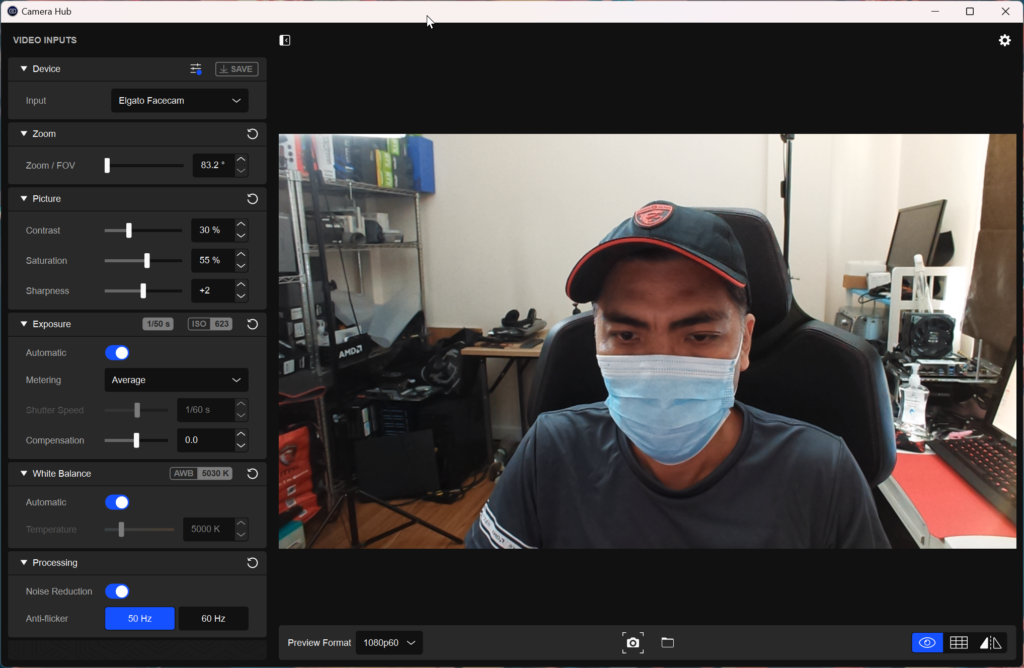
Task: Collapse the Exposure section
Action: pos(24,324)
